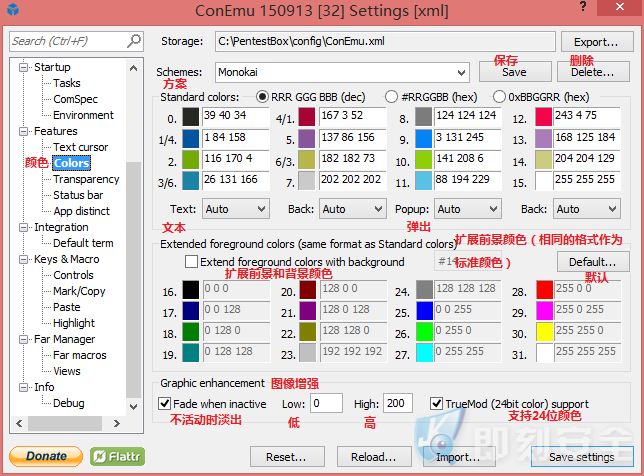Open Transparency settings page
Screen dimensions: 644x476
click(86, 179)
